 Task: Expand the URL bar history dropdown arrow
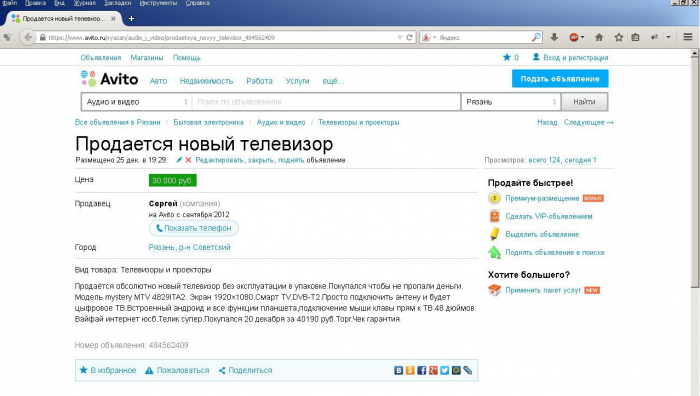[400, 38]
